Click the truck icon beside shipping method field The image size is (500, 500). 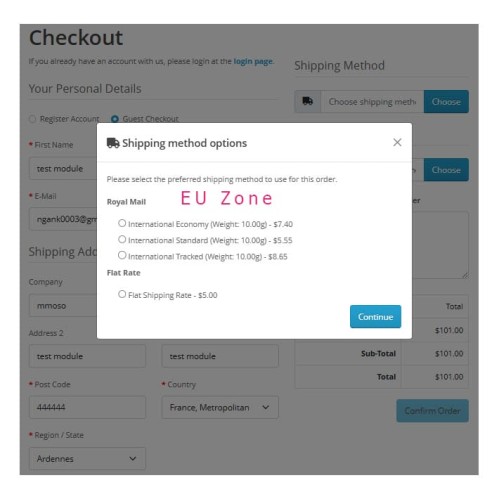pyautogui.click(x=307, y=101)
